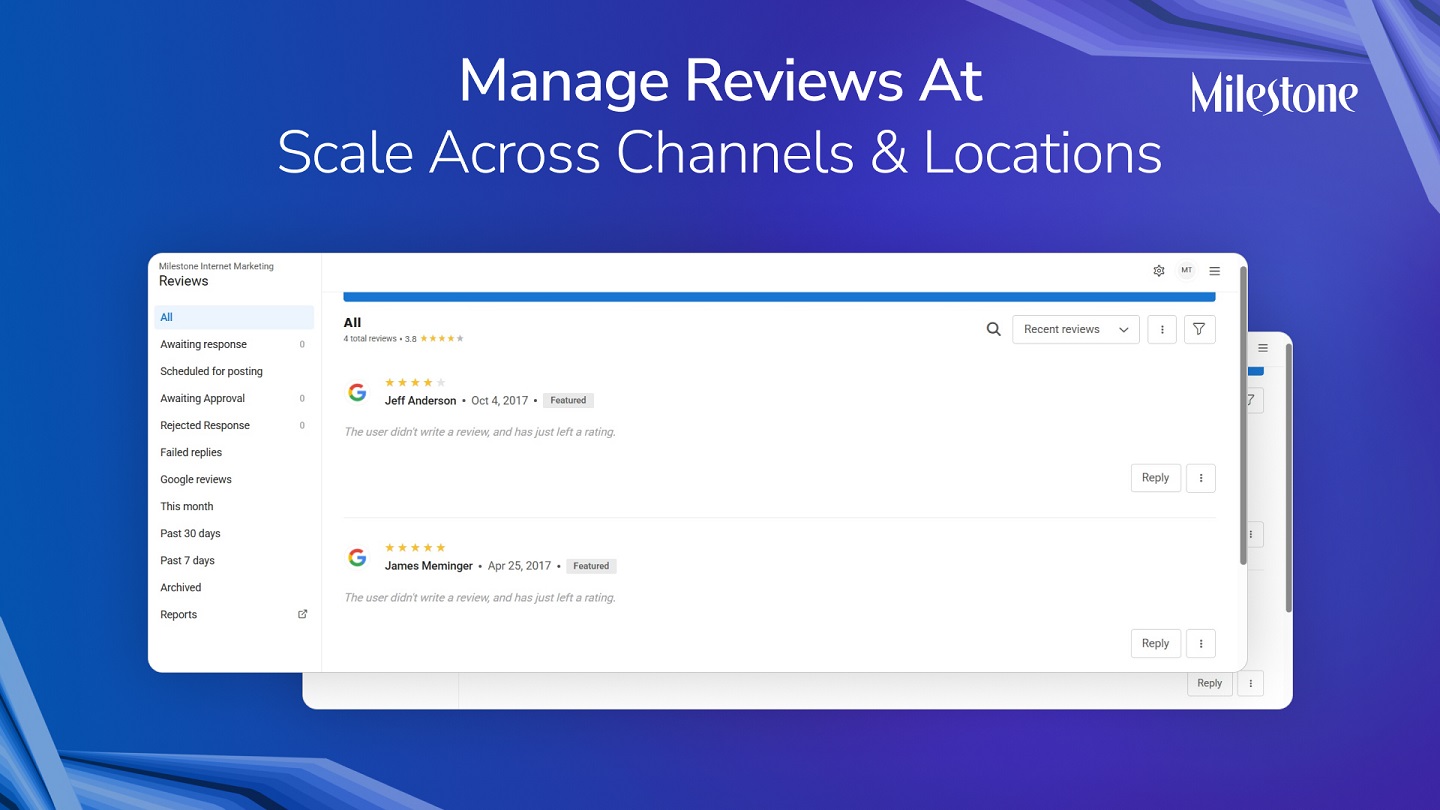Show Rejected Response reviews
This screenshot has height=810, width=1440.
234,425
